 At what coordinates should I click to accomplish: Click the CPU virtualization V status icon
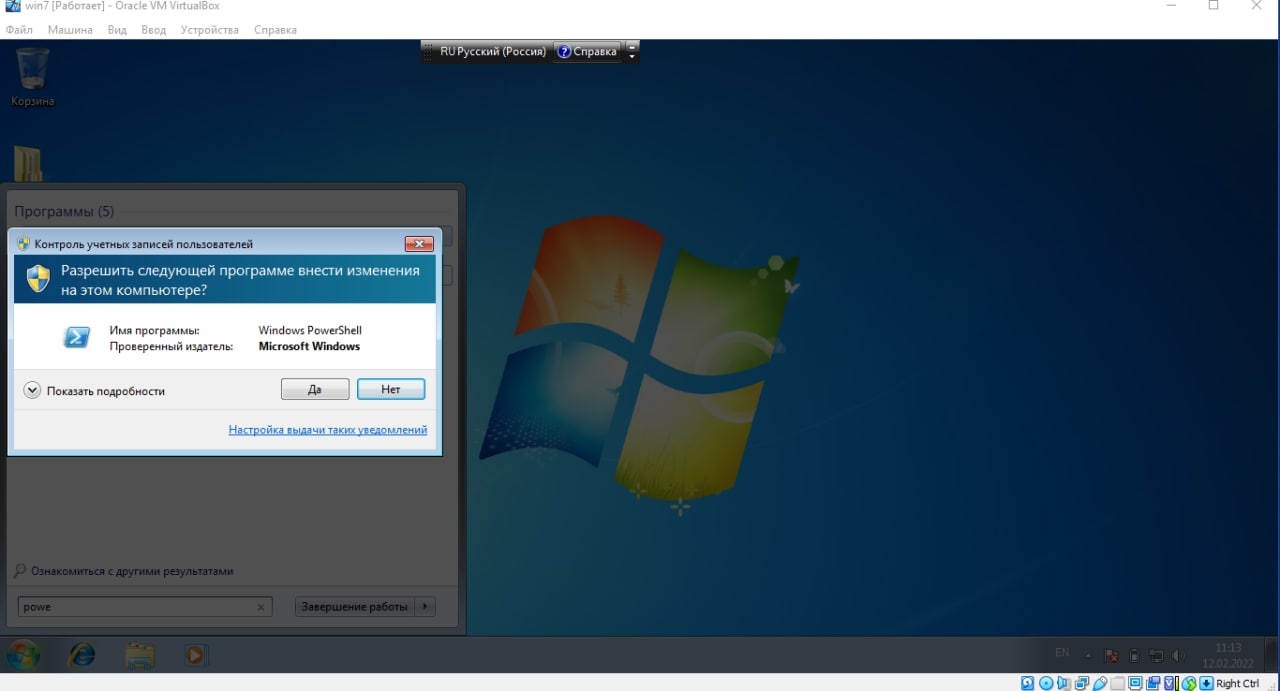(1170, 683)
